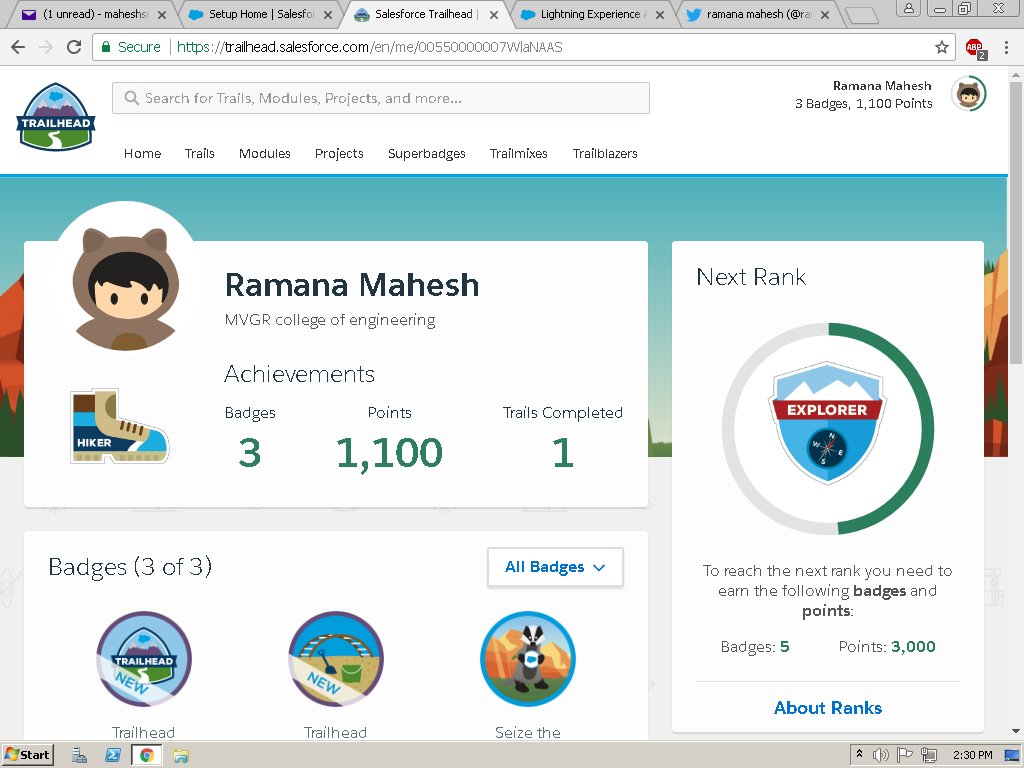Click the Trails Completed value 1

pyautogui.click(x=563, y=453)
